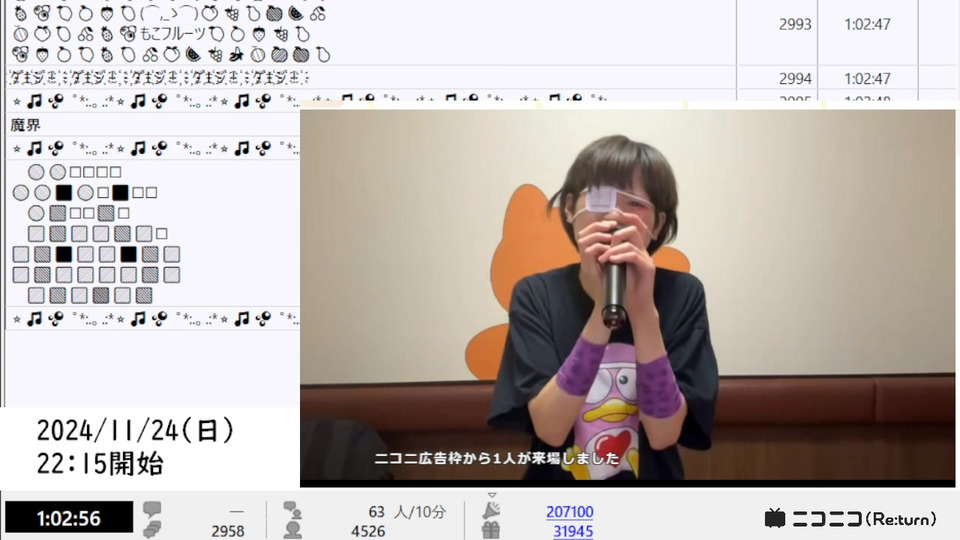Viewport: 960px width, 540px height.
Task: Click the stacked speech bubbles total comments icon
Action: tap(152, 530)
